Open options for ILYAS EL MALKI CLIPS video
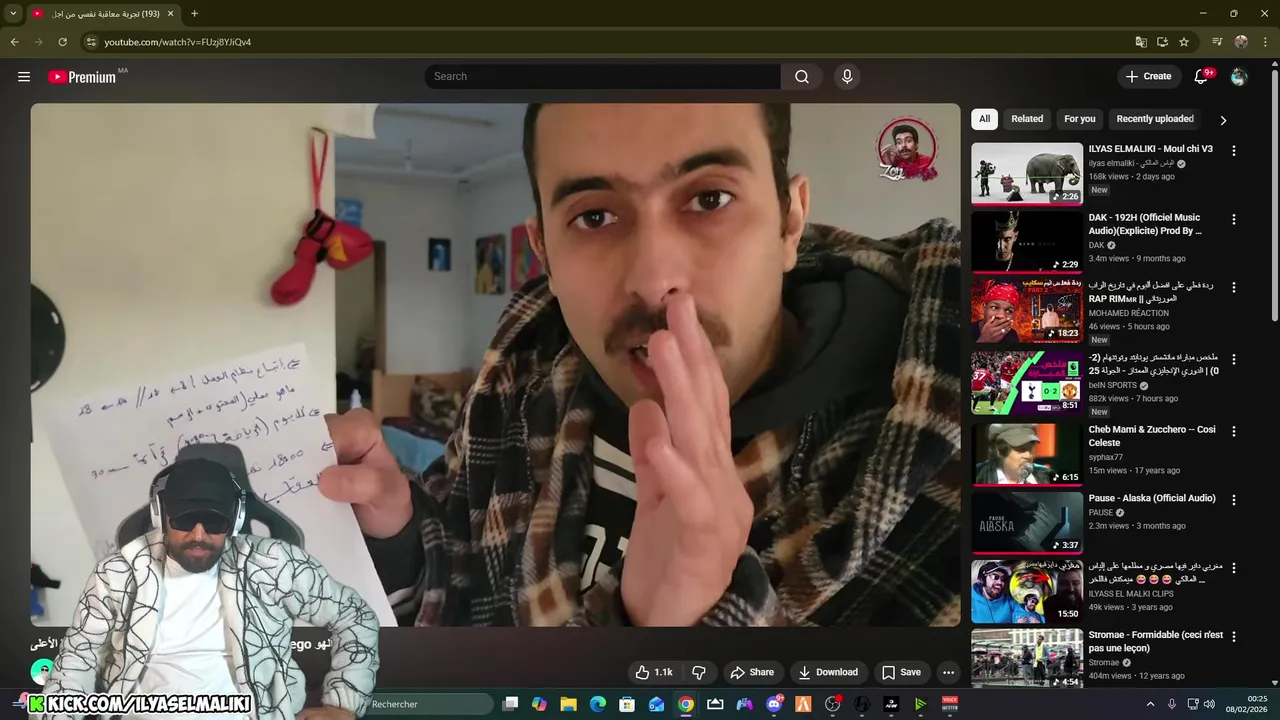Image resolution: width=1280 pixels, height=720 pixels. coord(1233,568)
